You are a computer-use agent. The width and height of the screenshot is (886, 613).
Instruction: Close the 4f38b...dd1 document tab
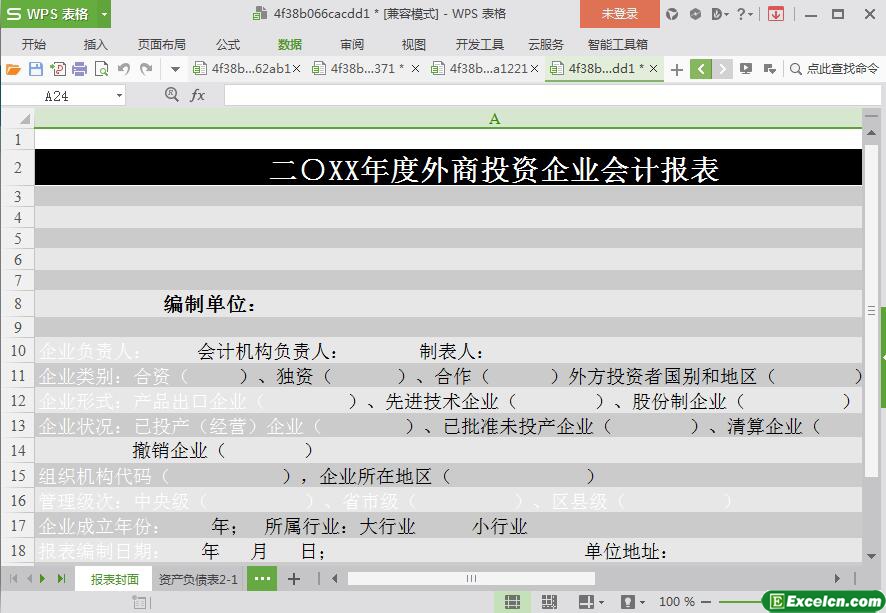653,69
